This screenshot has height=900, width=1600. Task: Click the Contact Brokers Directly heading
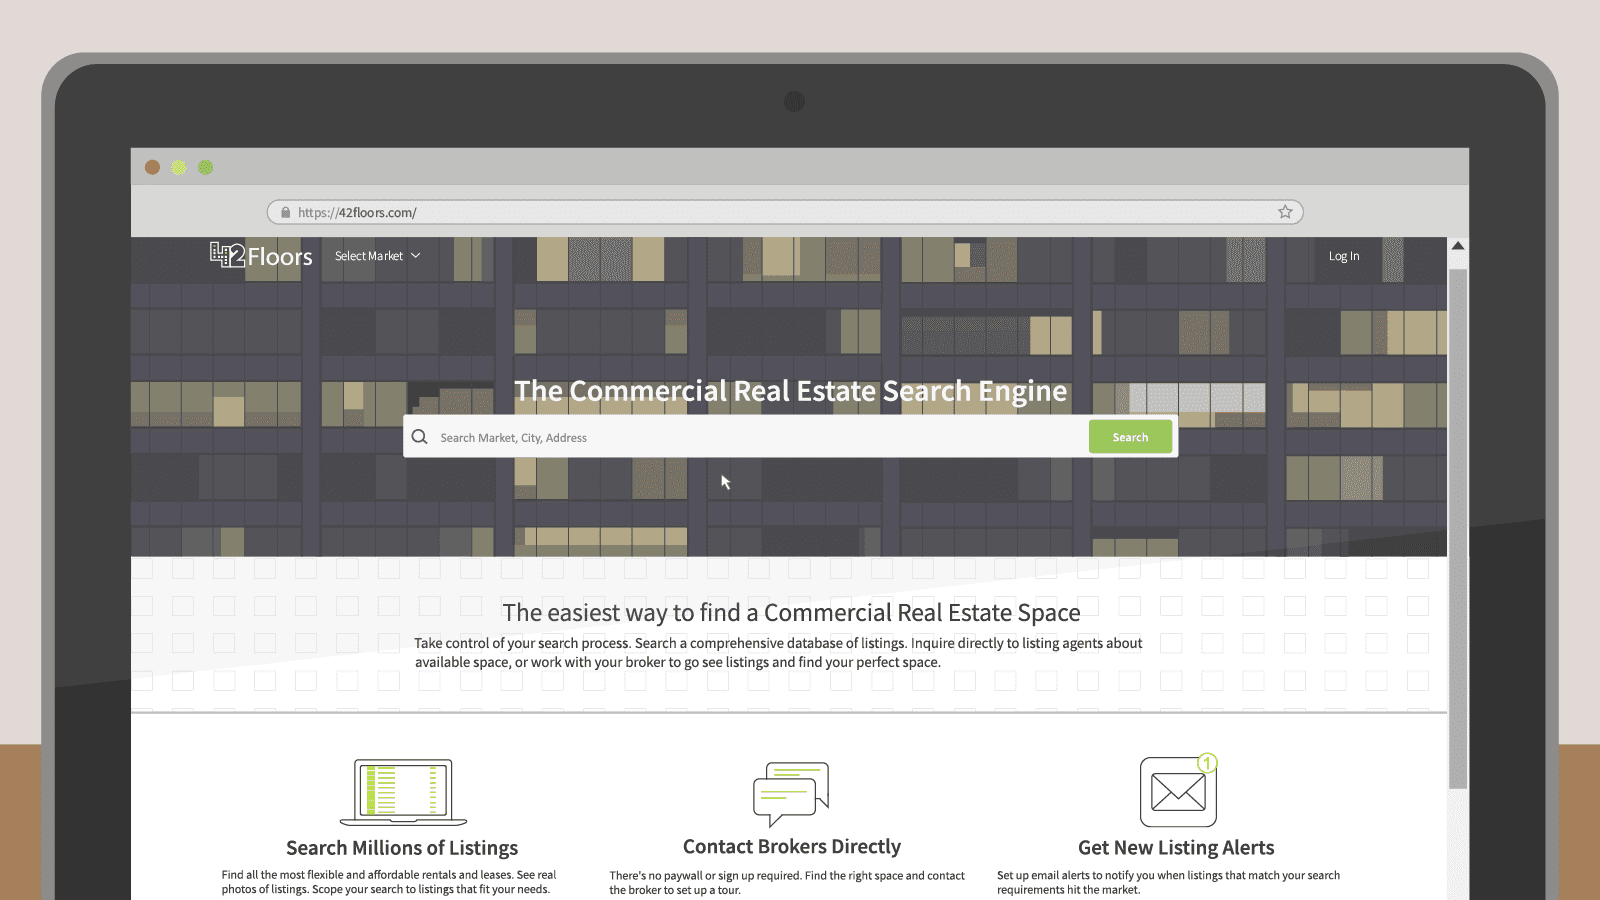pyautogui.click(x=792, y=847)
